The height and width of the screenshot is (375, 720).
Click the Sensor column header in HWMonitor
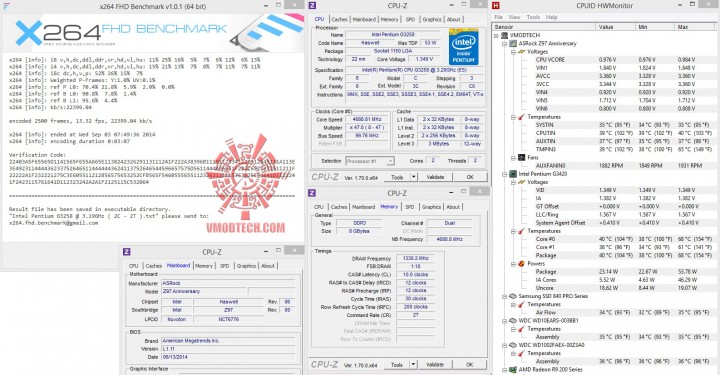(544, 27)
